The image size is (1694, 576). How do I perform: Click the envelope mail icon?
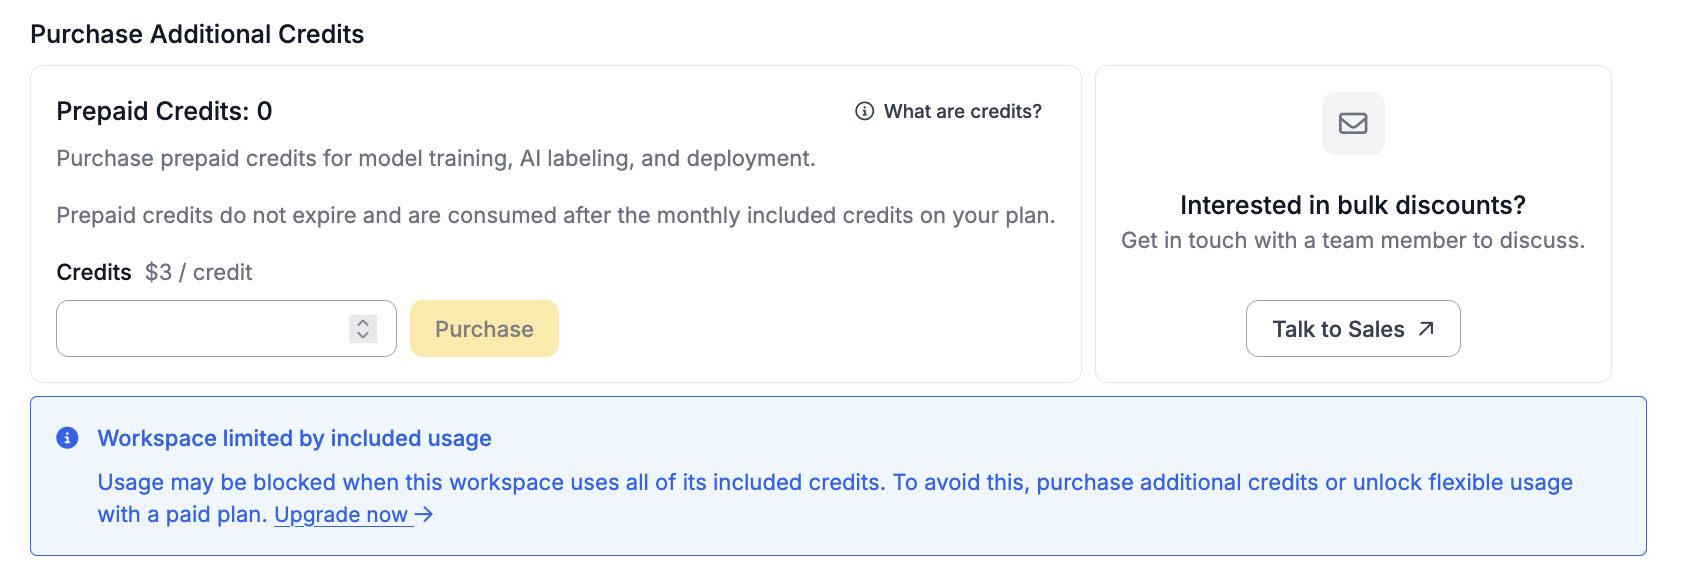tap(1353, 123)
